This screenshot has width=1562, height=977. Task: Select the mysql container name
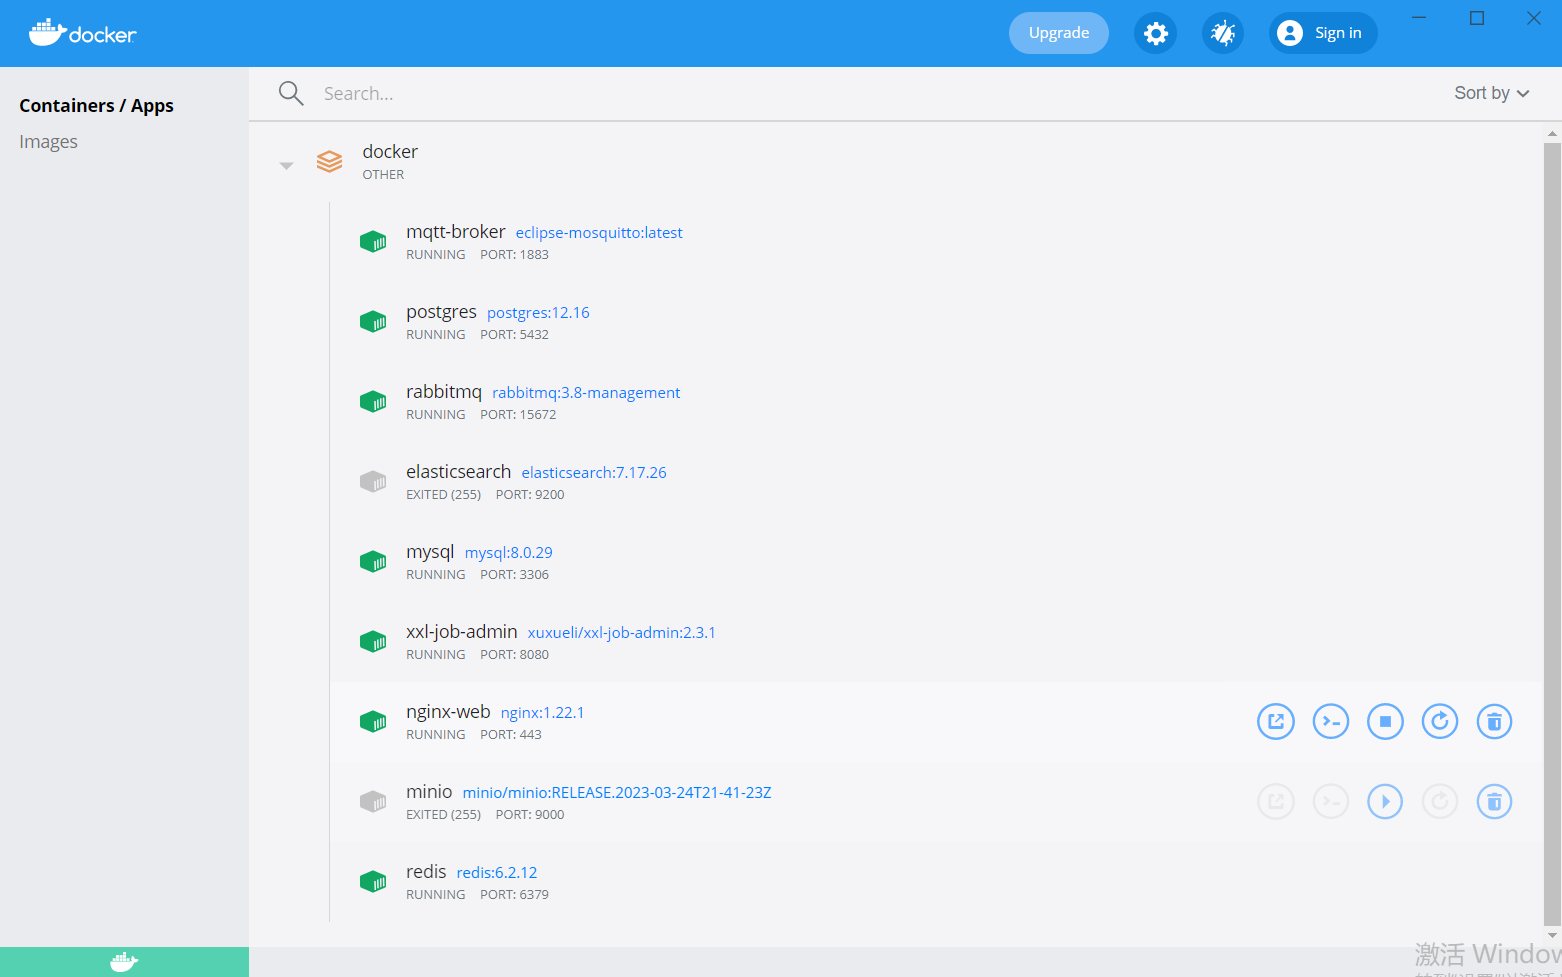(x=430, y=551)
